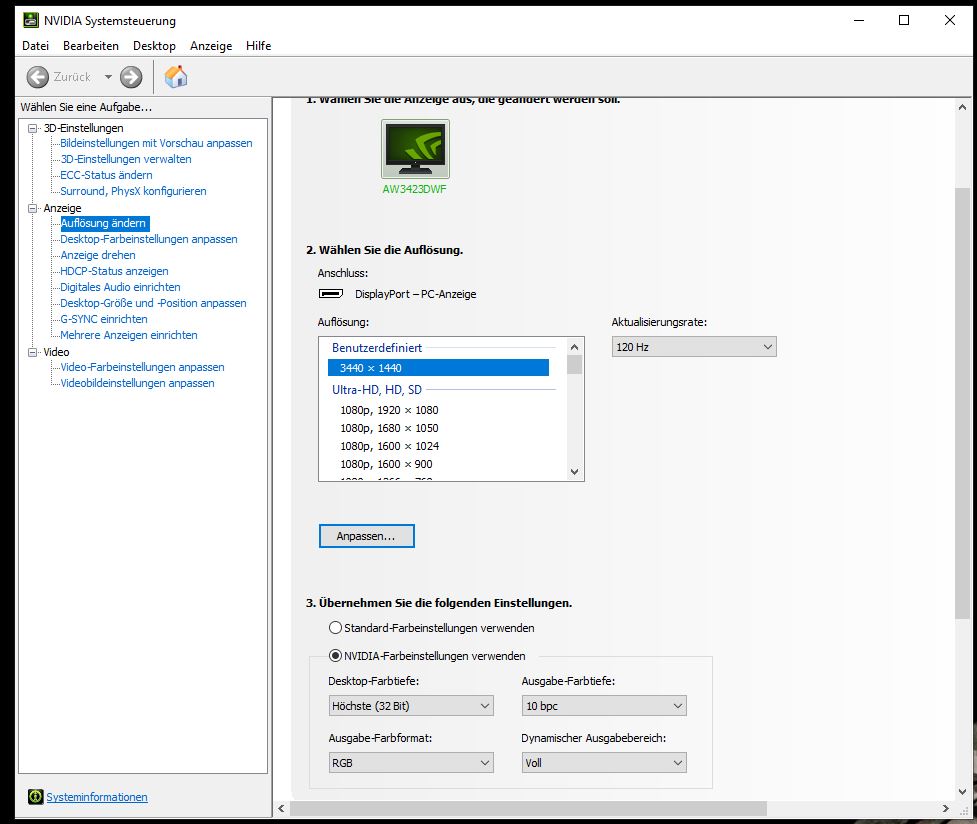977x824 pixels.
Task: Click the NVIDIA logo in title bar
Action: point(31,21)
